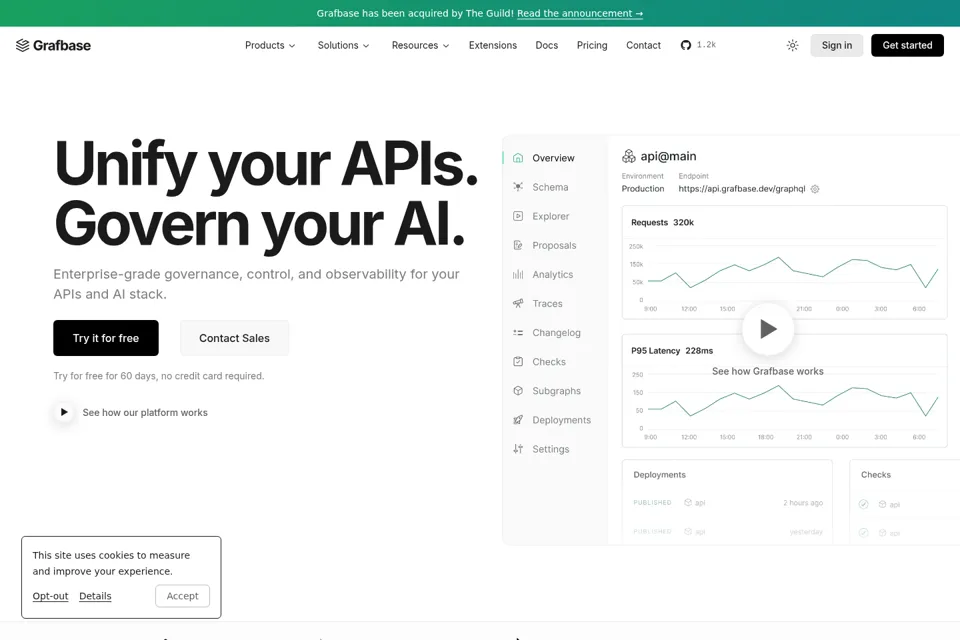Click the endpoint settings gear icon
This screenshot has width=960, height=640.
pyautogui.click(x=815, y=189)
